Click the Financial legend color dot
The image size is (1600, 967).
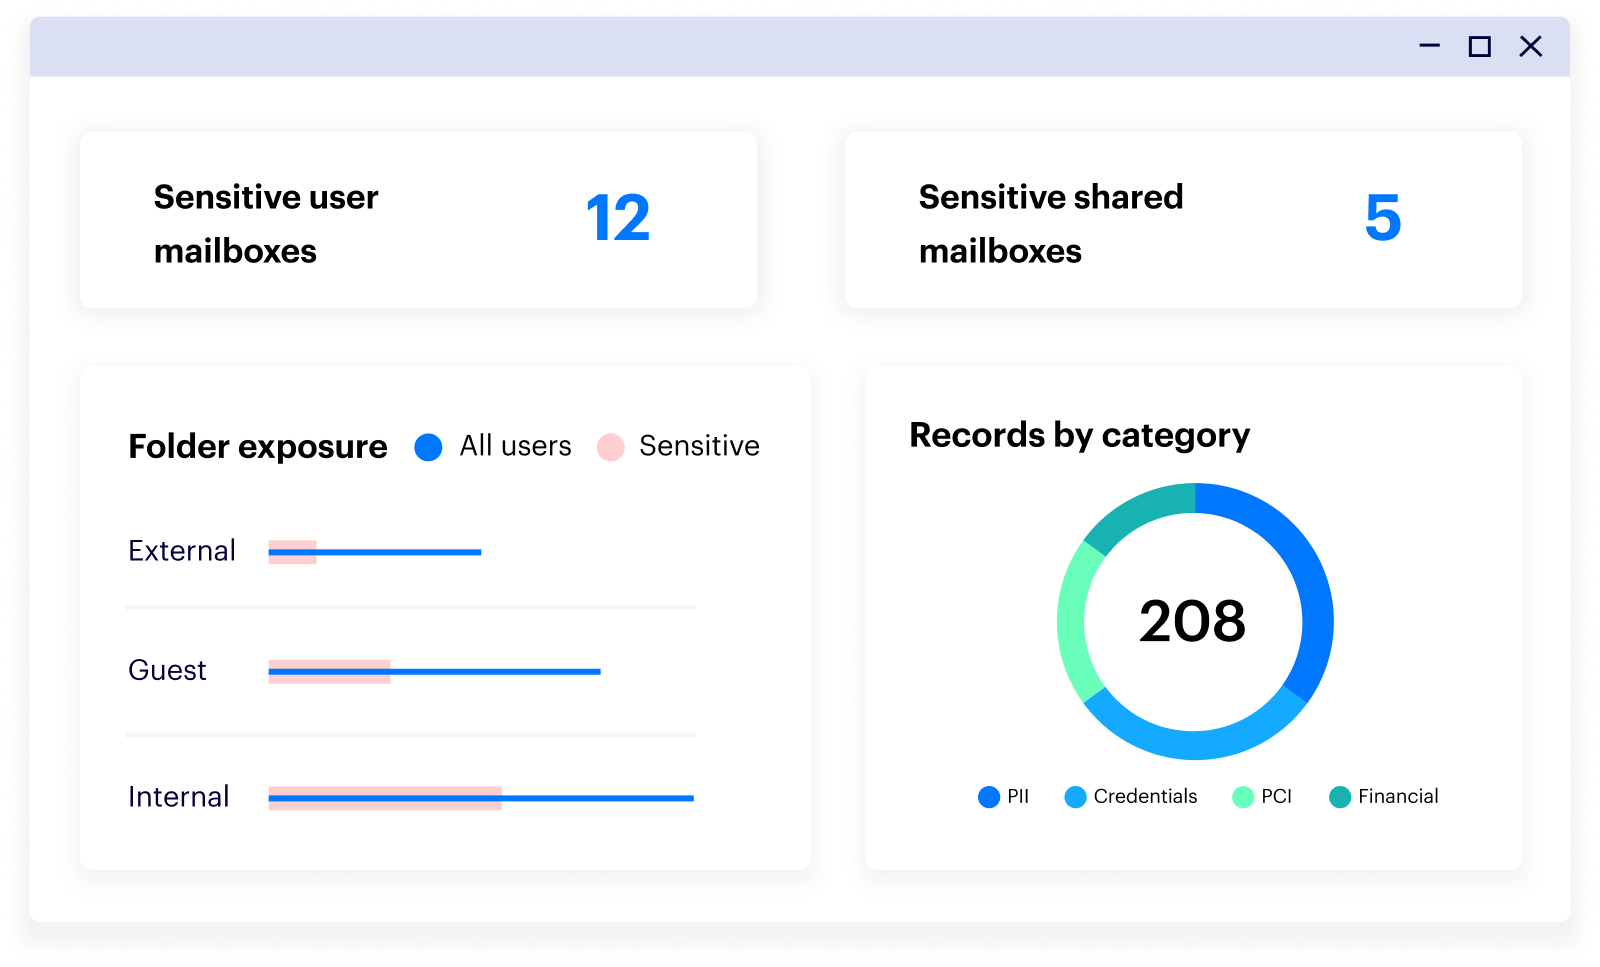[x=1340, y=797]
